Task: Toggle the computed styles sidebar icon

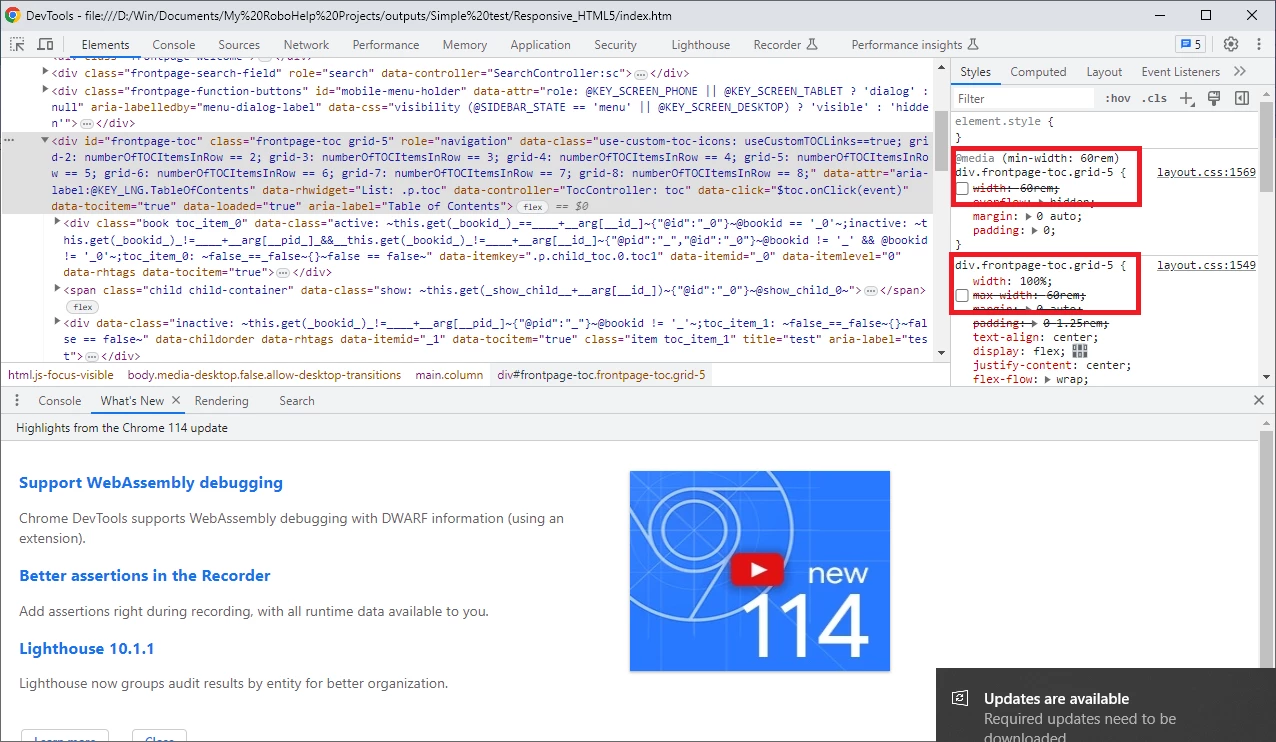Action: 1241,98
